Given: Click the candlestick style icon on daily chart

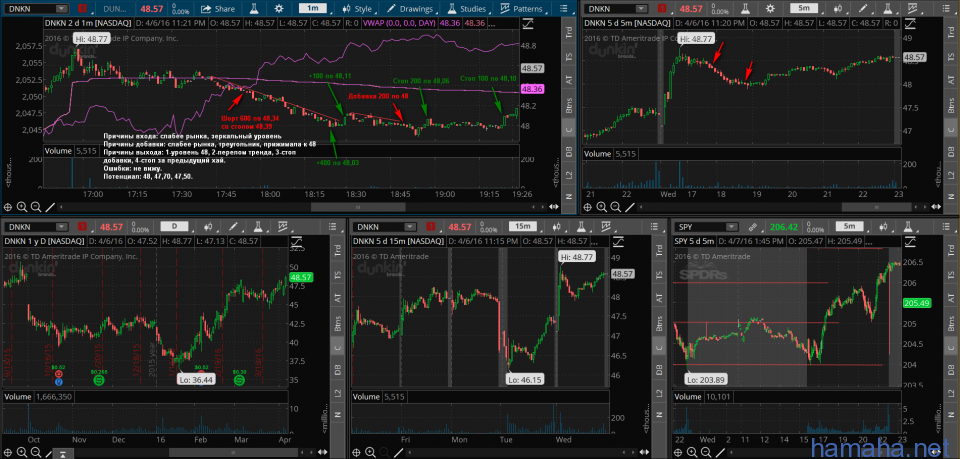Looking at the screenshot, I should point(207,226).
